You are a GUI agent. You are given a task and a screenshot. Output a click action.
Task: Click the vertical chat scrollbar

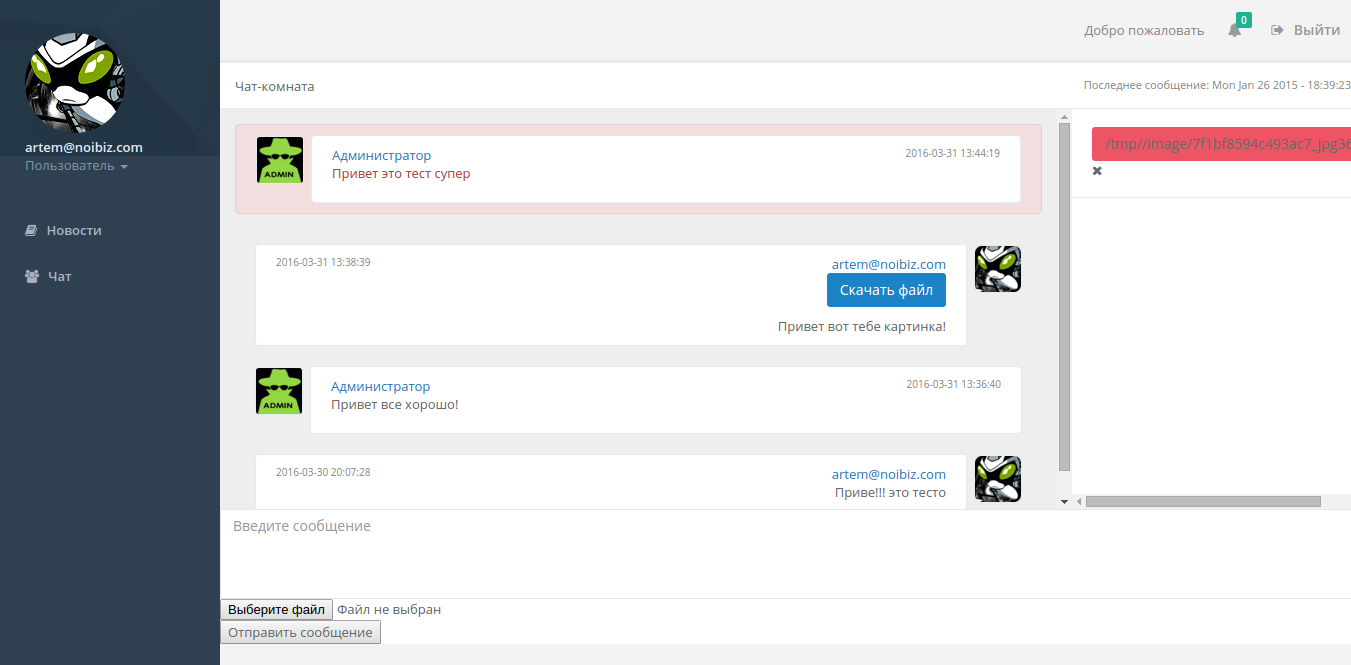(x=1064, y=300)
